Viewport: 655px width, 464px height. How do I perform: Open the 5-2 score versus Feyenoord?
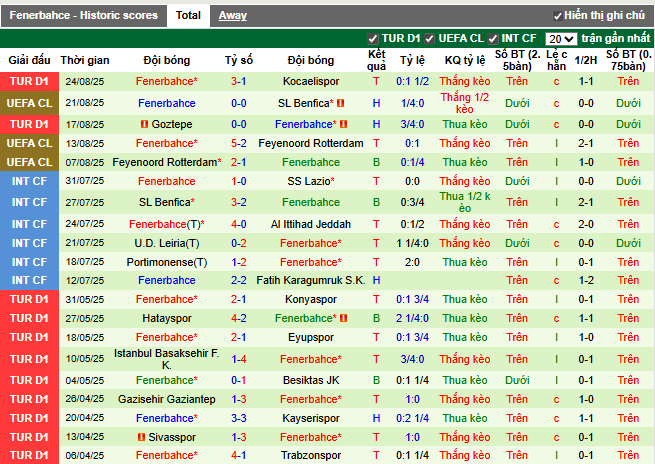click(x=239, y=143)
